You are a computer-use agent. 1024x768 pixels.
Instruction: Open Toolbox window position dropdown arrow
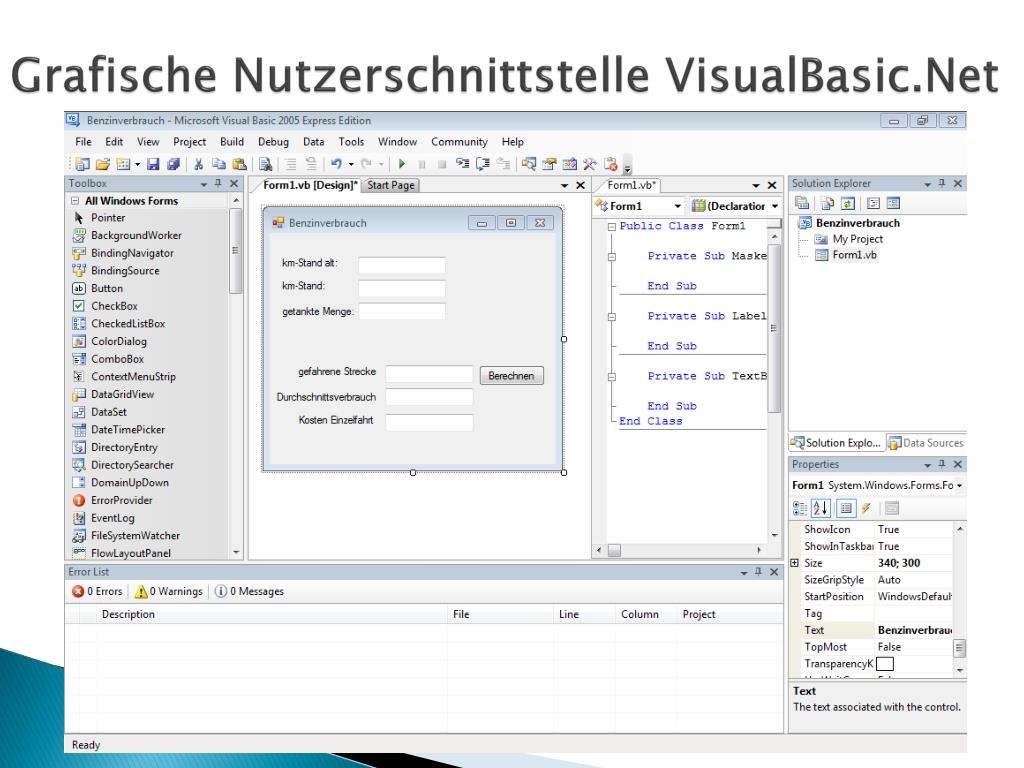click(x=204, y=184)
